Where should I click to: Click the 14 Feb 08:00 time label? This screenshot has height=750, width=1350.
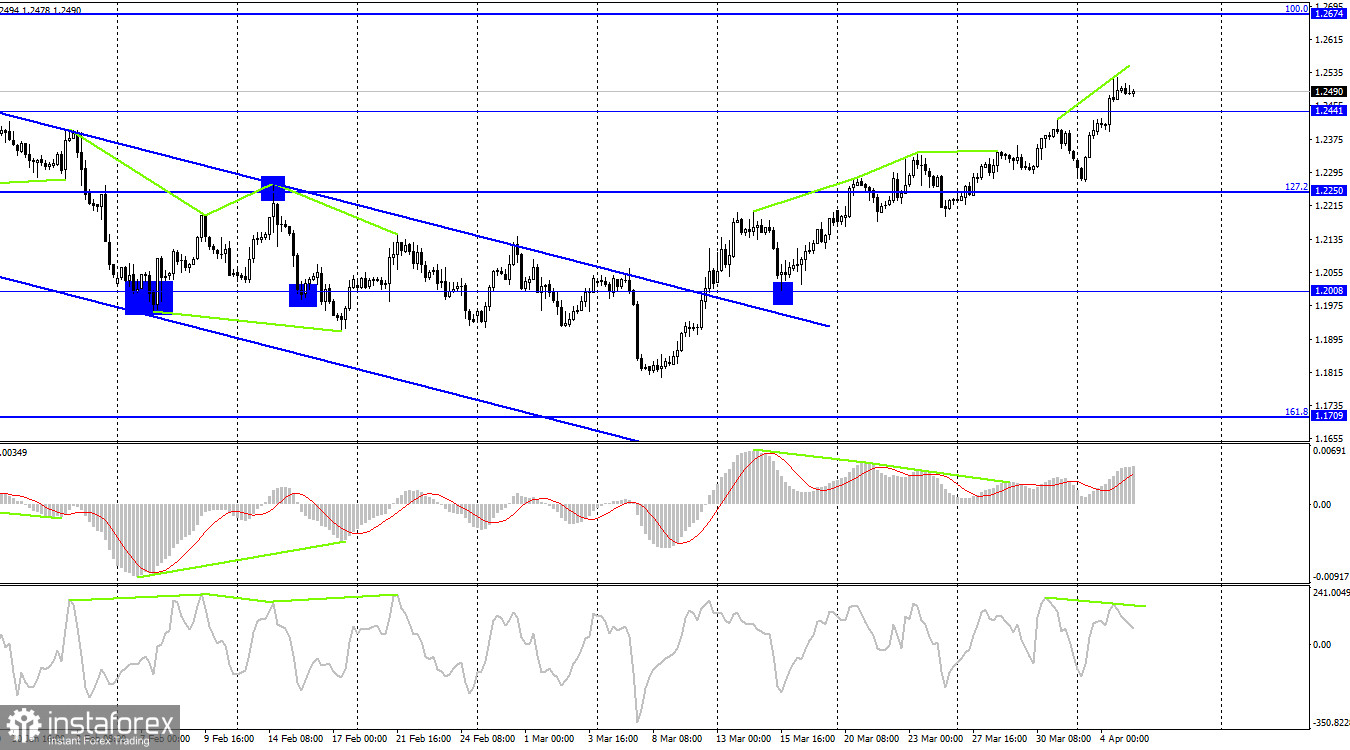(x=294, y=739)
